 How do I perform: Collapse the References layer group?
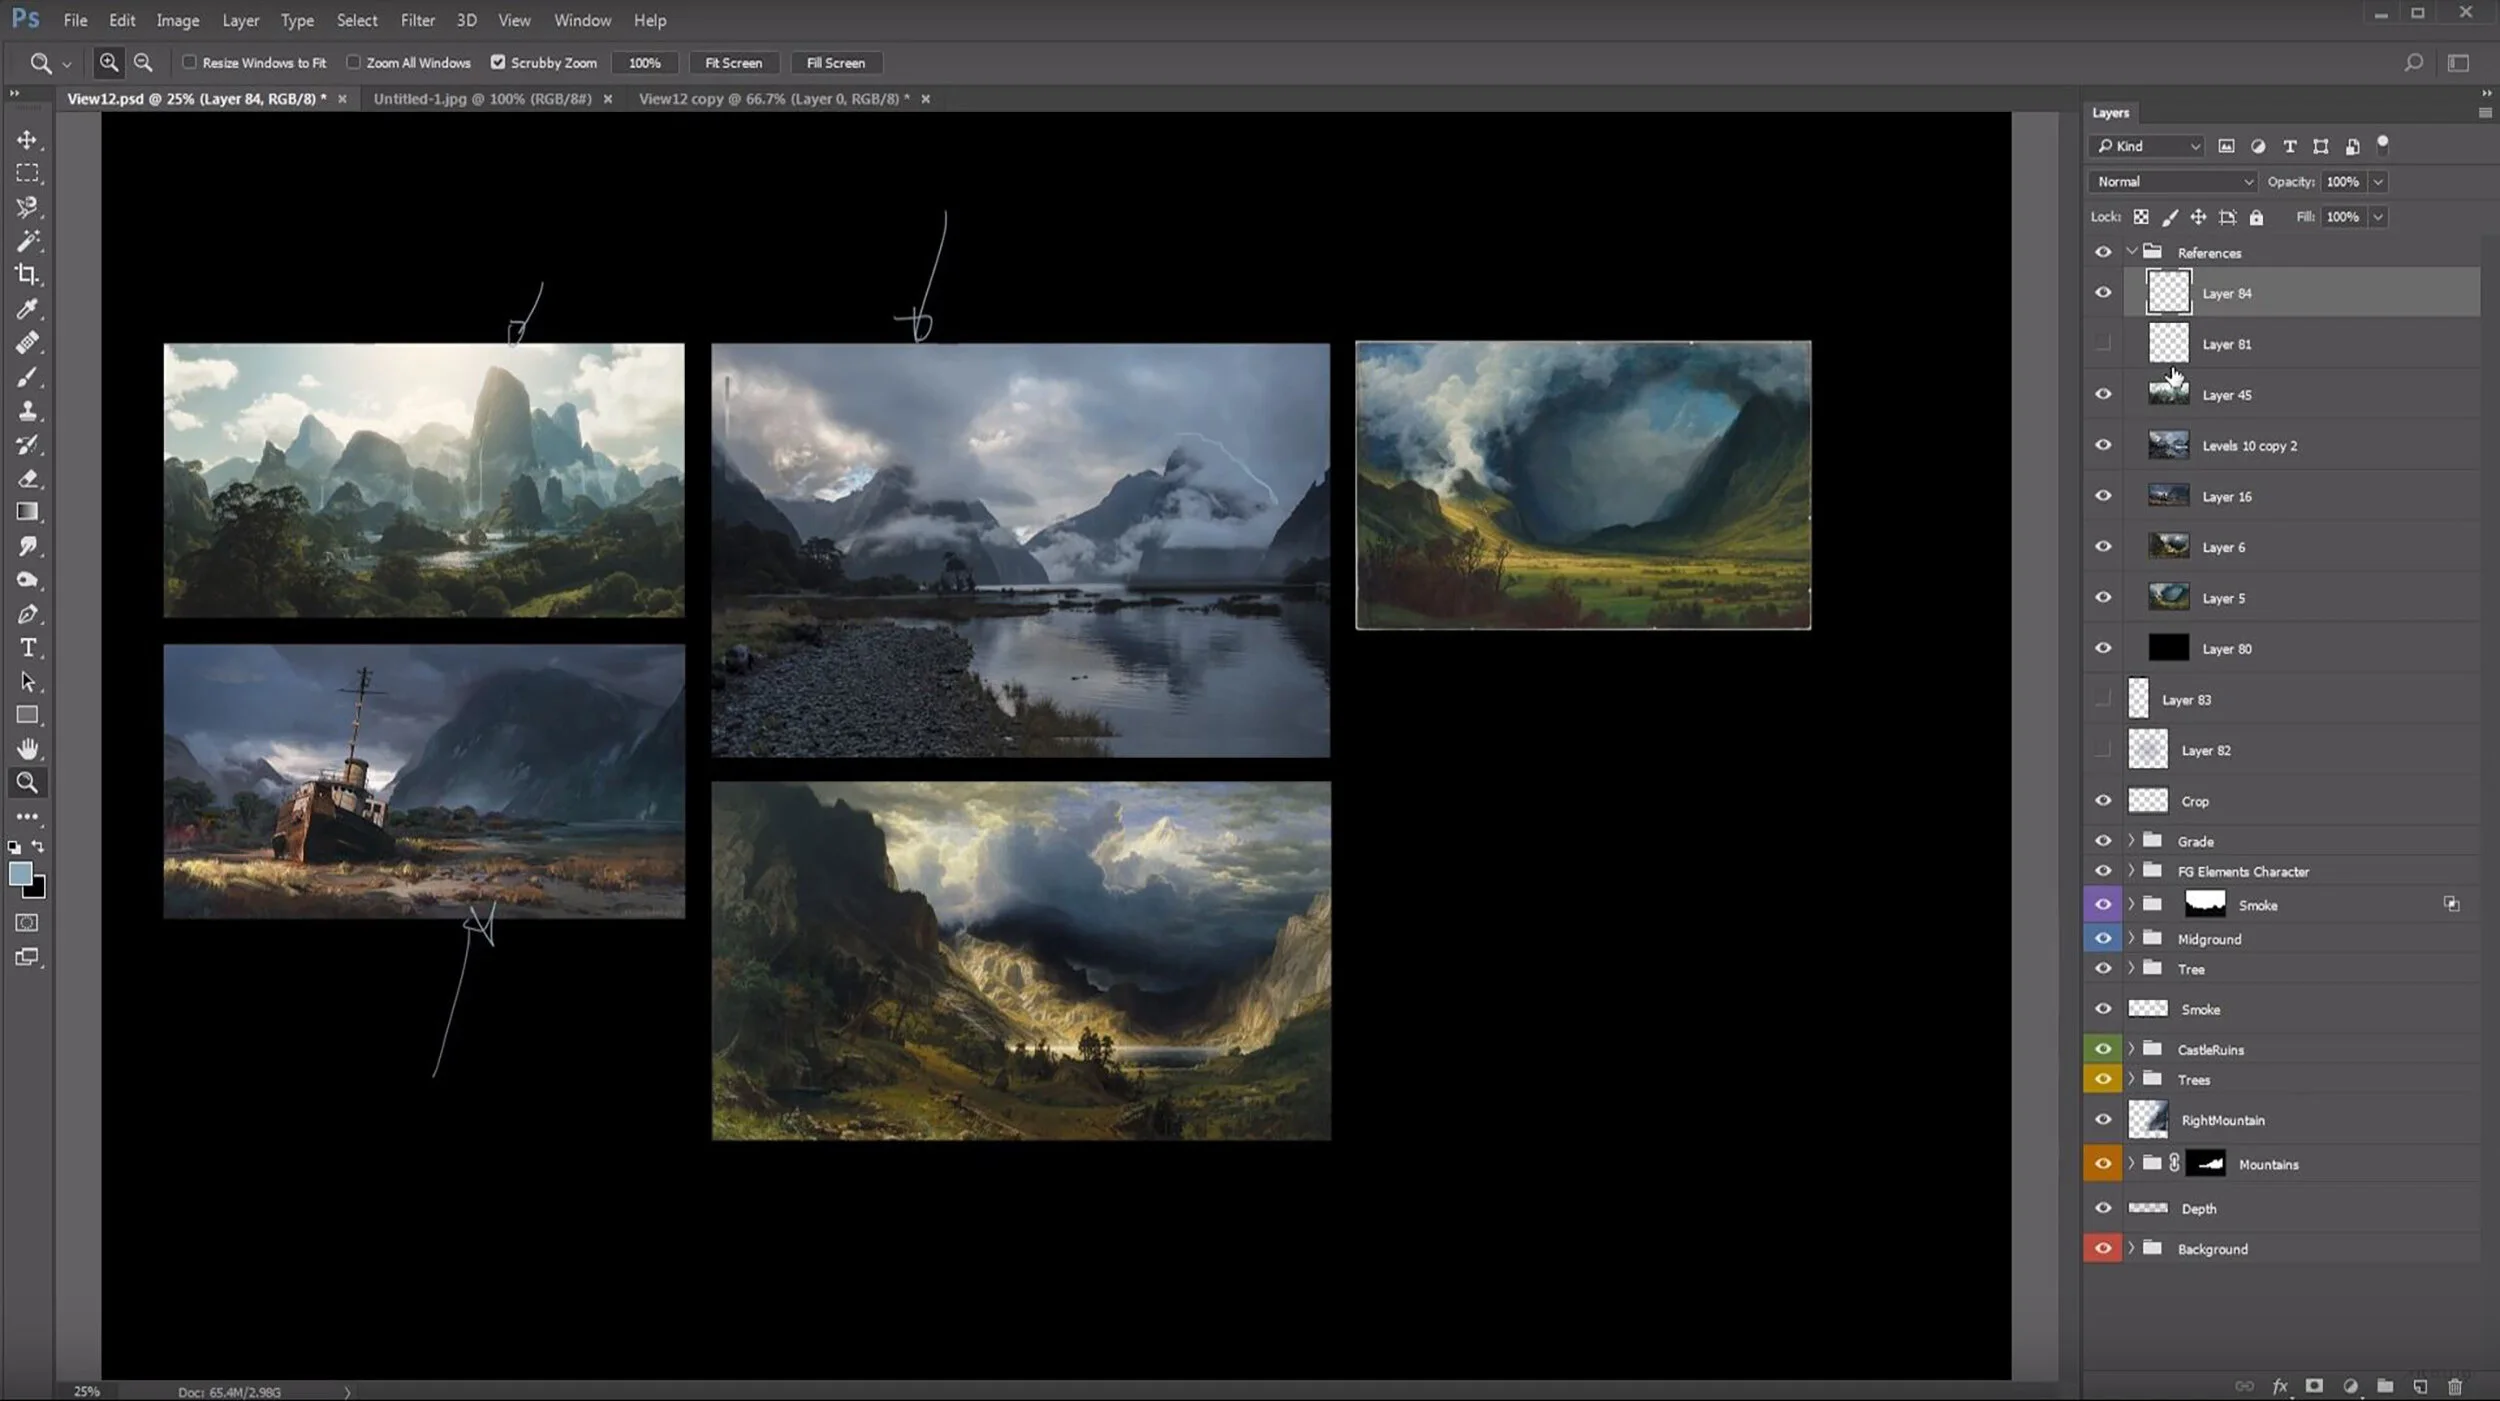coord(2132,252)
